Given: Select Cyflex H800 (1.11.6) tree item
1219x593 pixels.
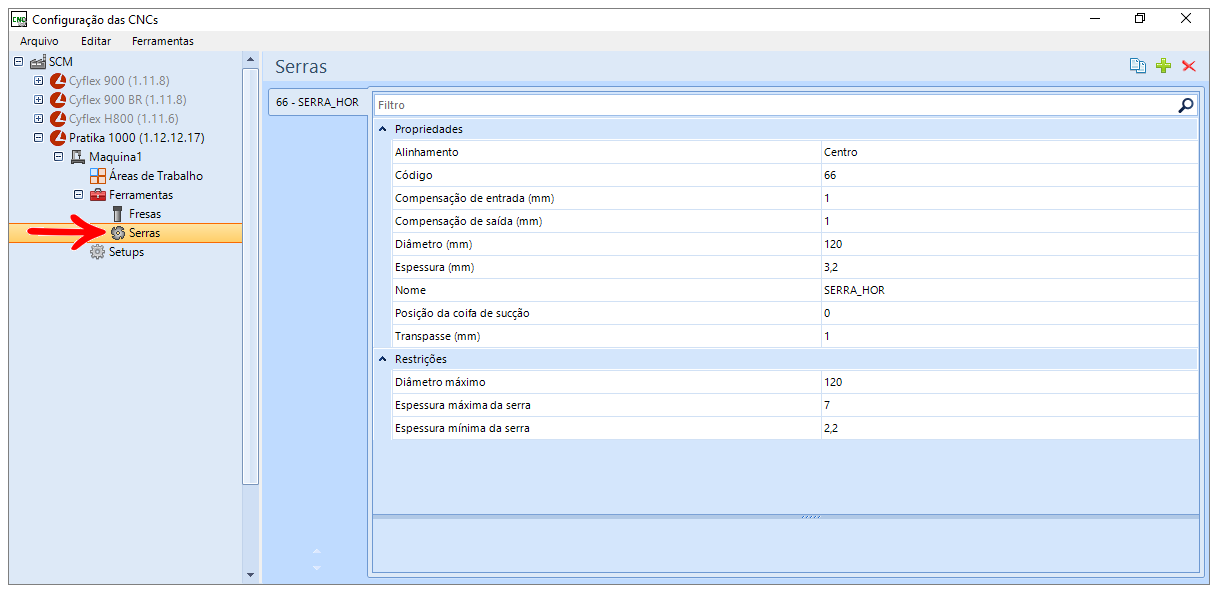Looking at the screenshot, I should pos(124,119).
